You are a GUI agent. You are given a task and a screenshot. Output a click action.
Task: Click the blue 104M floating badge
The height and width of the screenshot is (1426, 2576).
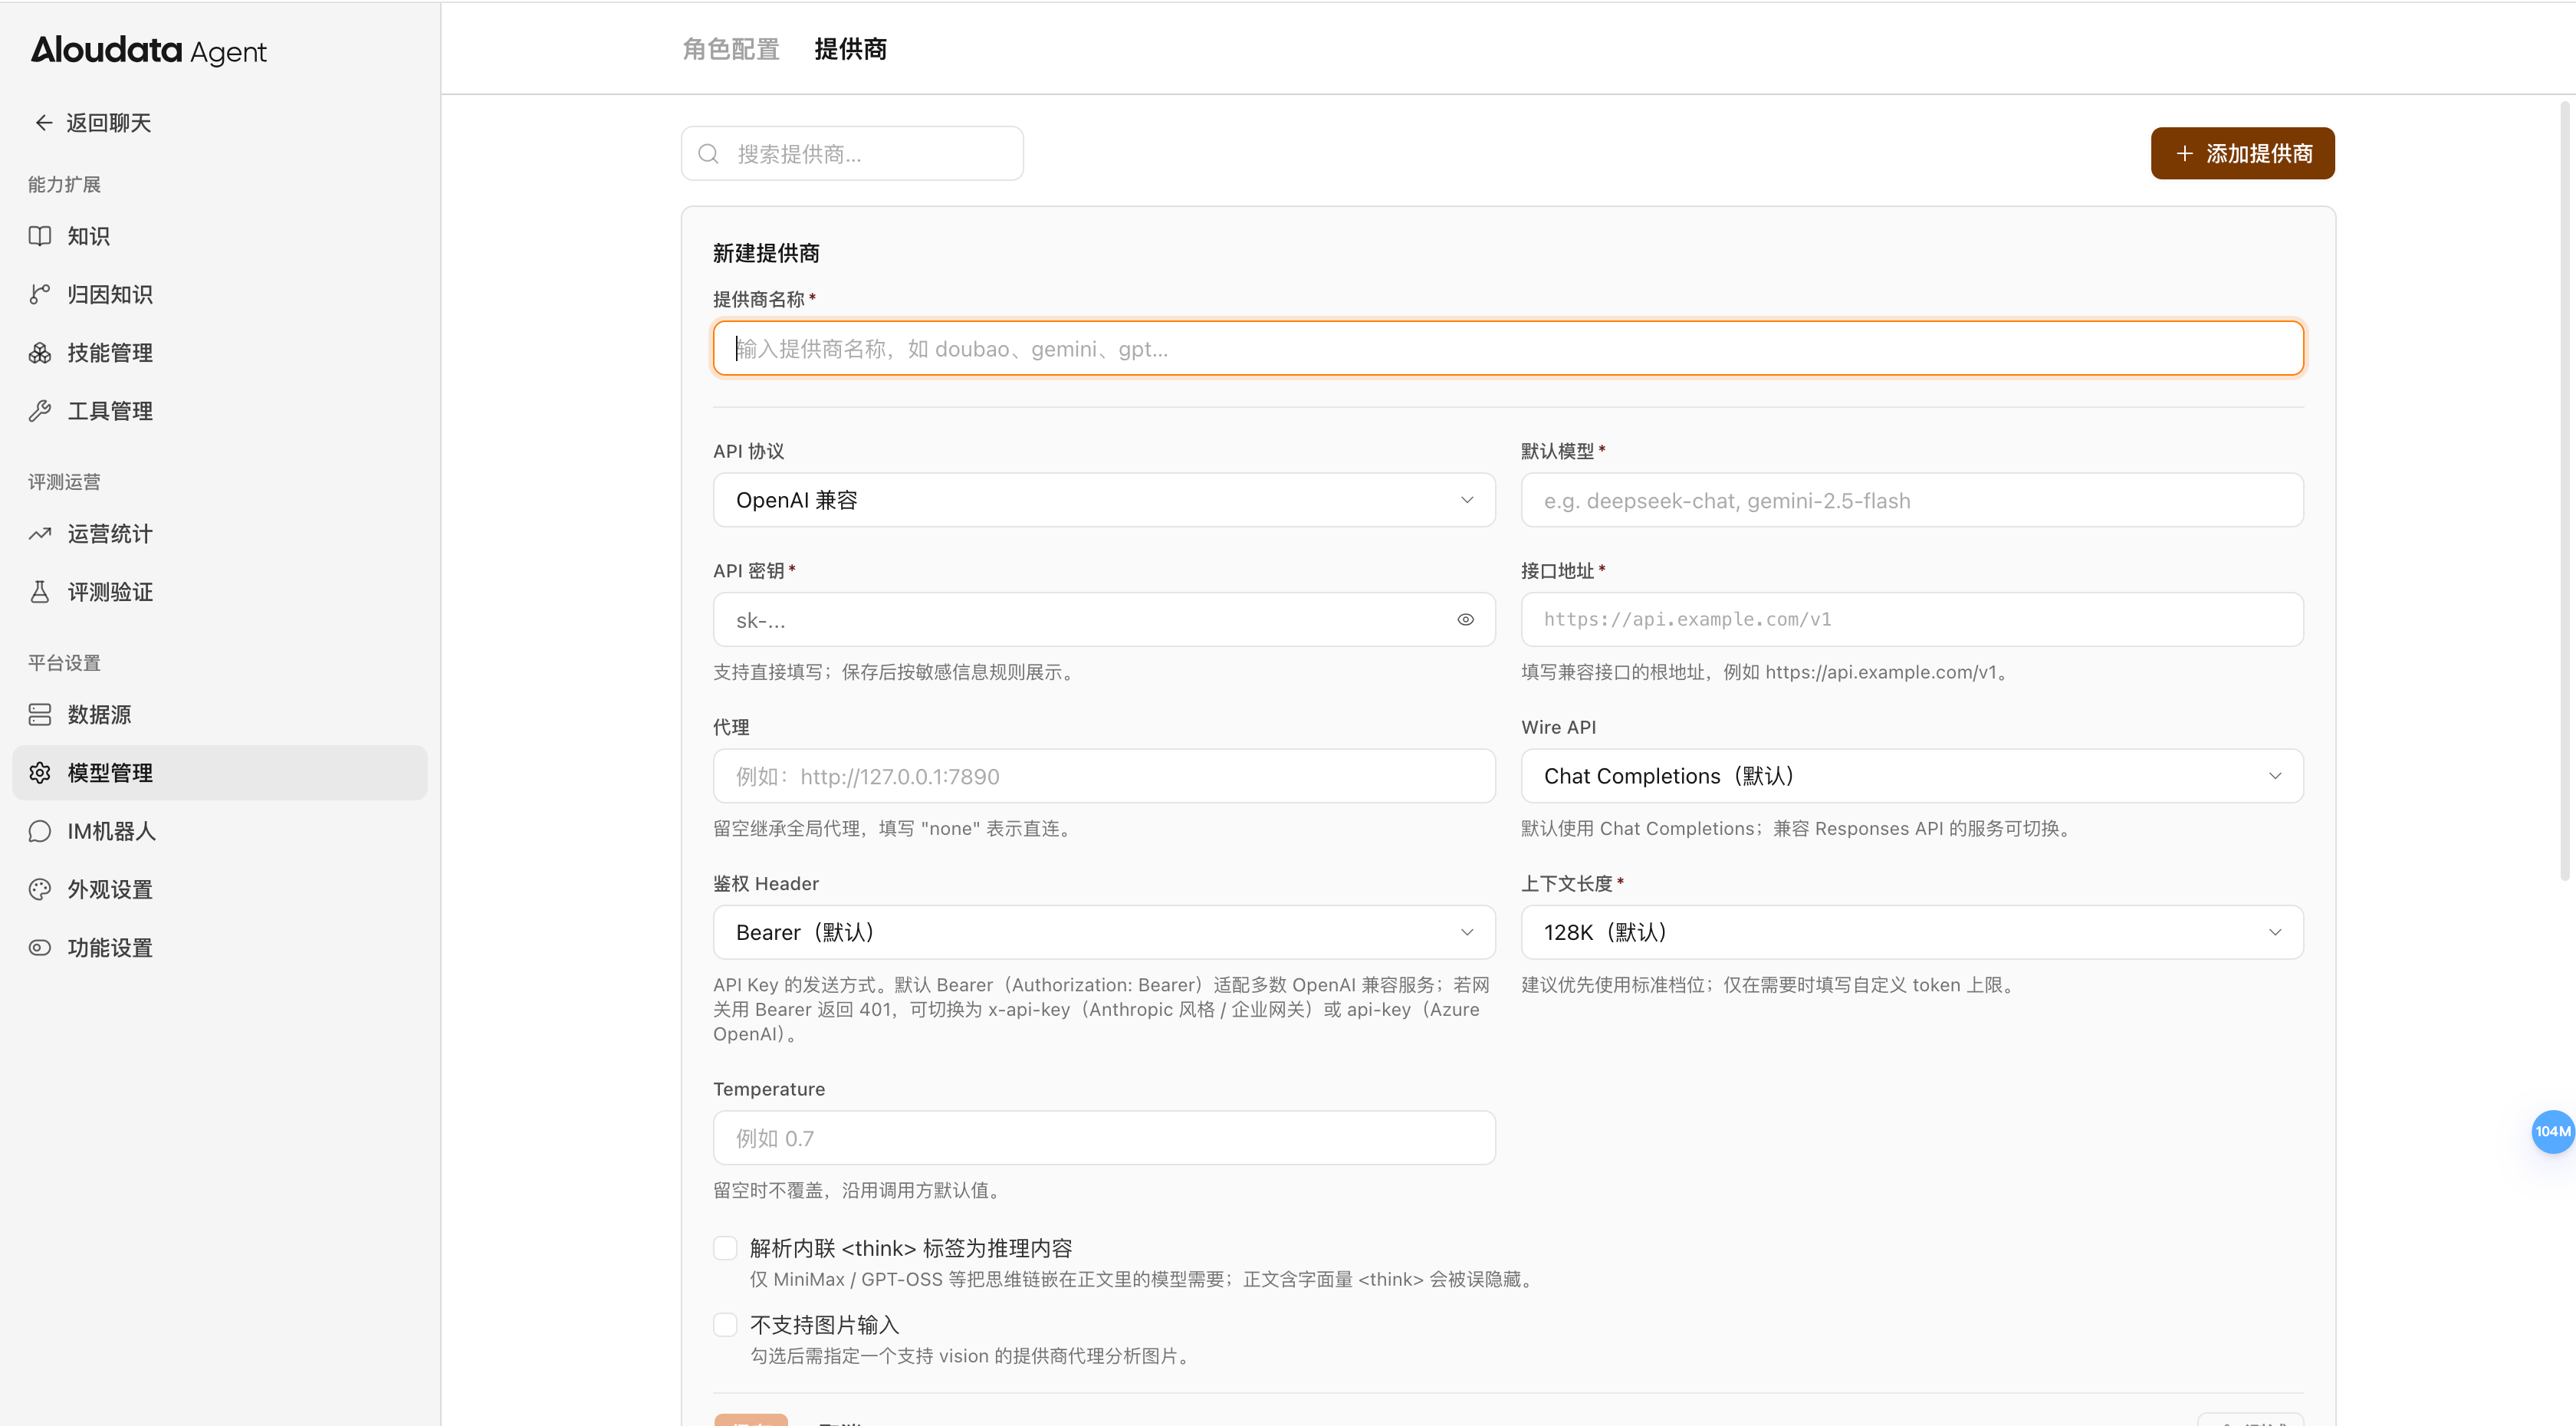click(2552, 1131)
